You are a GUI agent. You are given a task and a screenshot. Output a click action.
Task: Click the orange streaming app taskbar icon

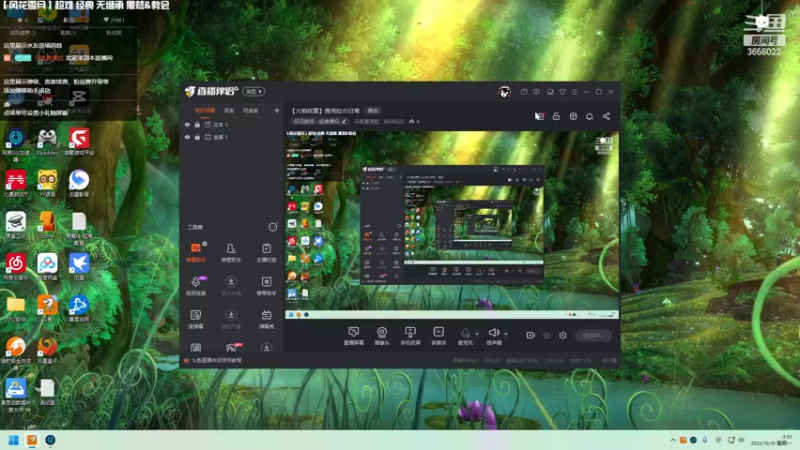click(x=32, y=440)
